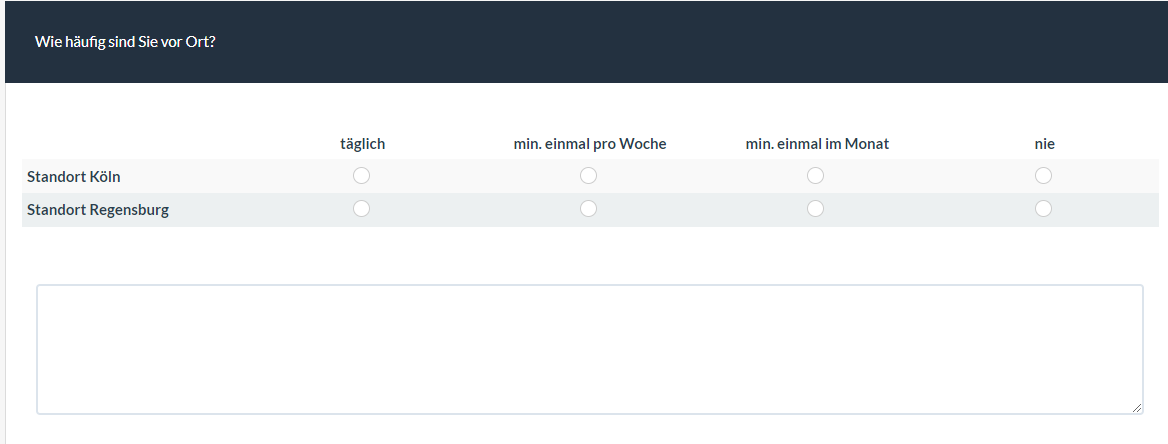Set Standort Regensburg to nie
This screenshot has height=444, width=1168.
pos(1044,209)
